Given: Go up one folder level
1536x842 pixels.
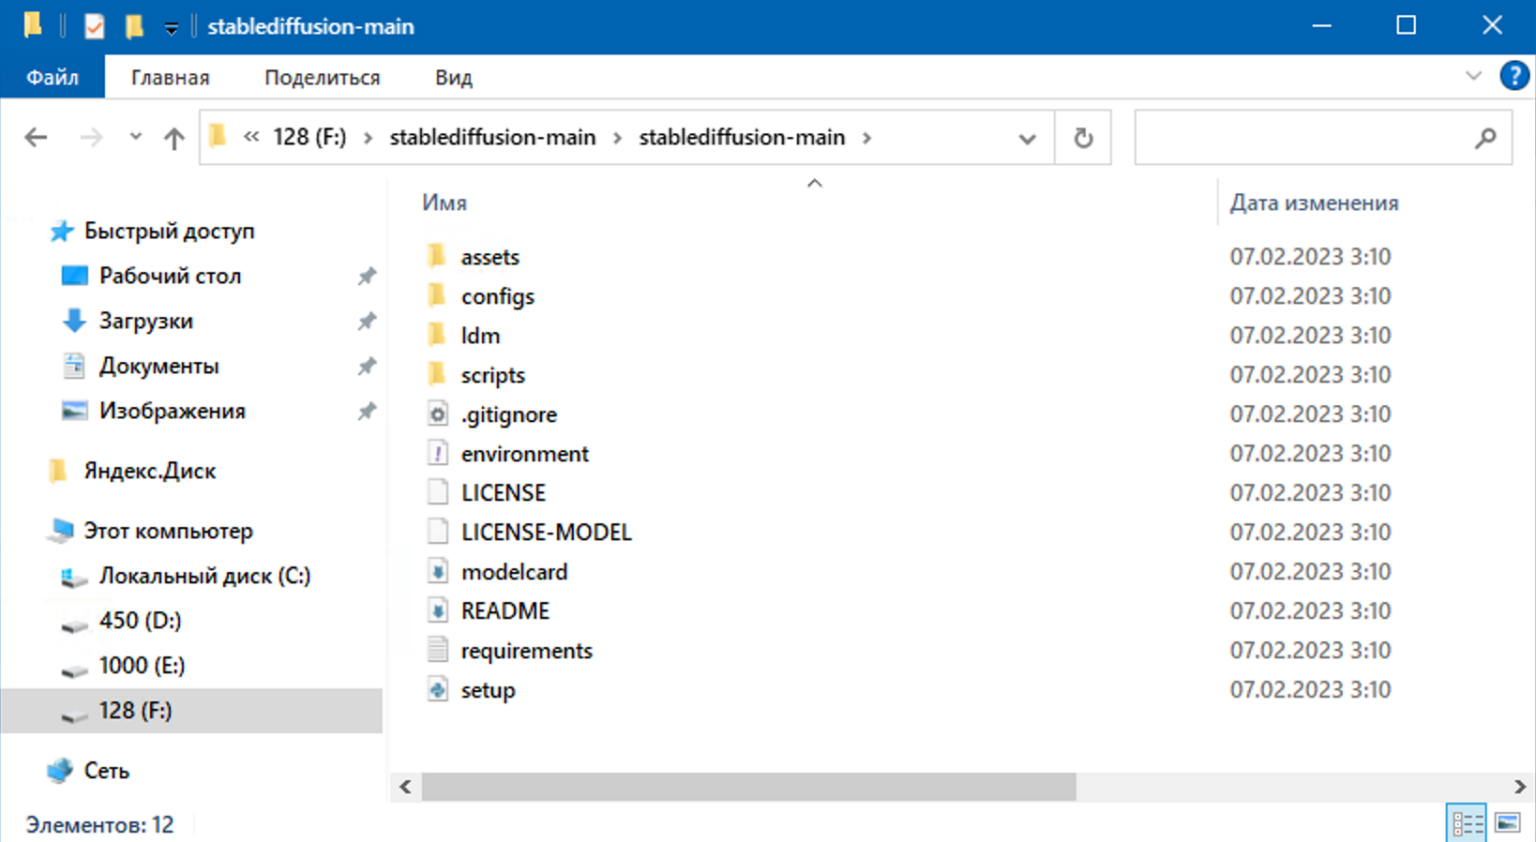Looking at the screenshot, I should point(174,138).
